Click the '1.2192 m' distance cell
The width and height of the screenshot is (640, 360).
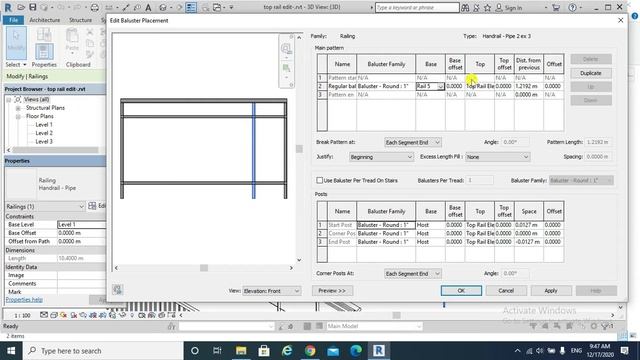(529, 86)
